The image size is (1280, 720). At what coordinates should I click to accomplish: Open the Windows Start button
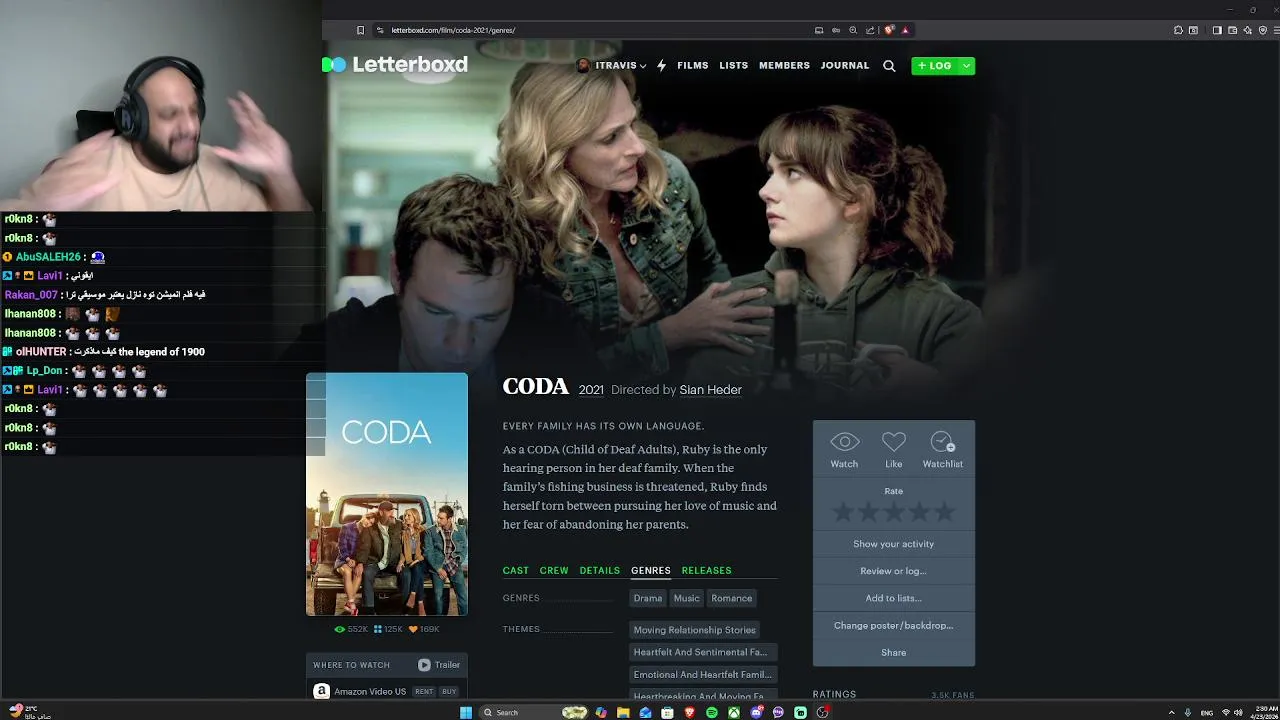click(466, 712)
